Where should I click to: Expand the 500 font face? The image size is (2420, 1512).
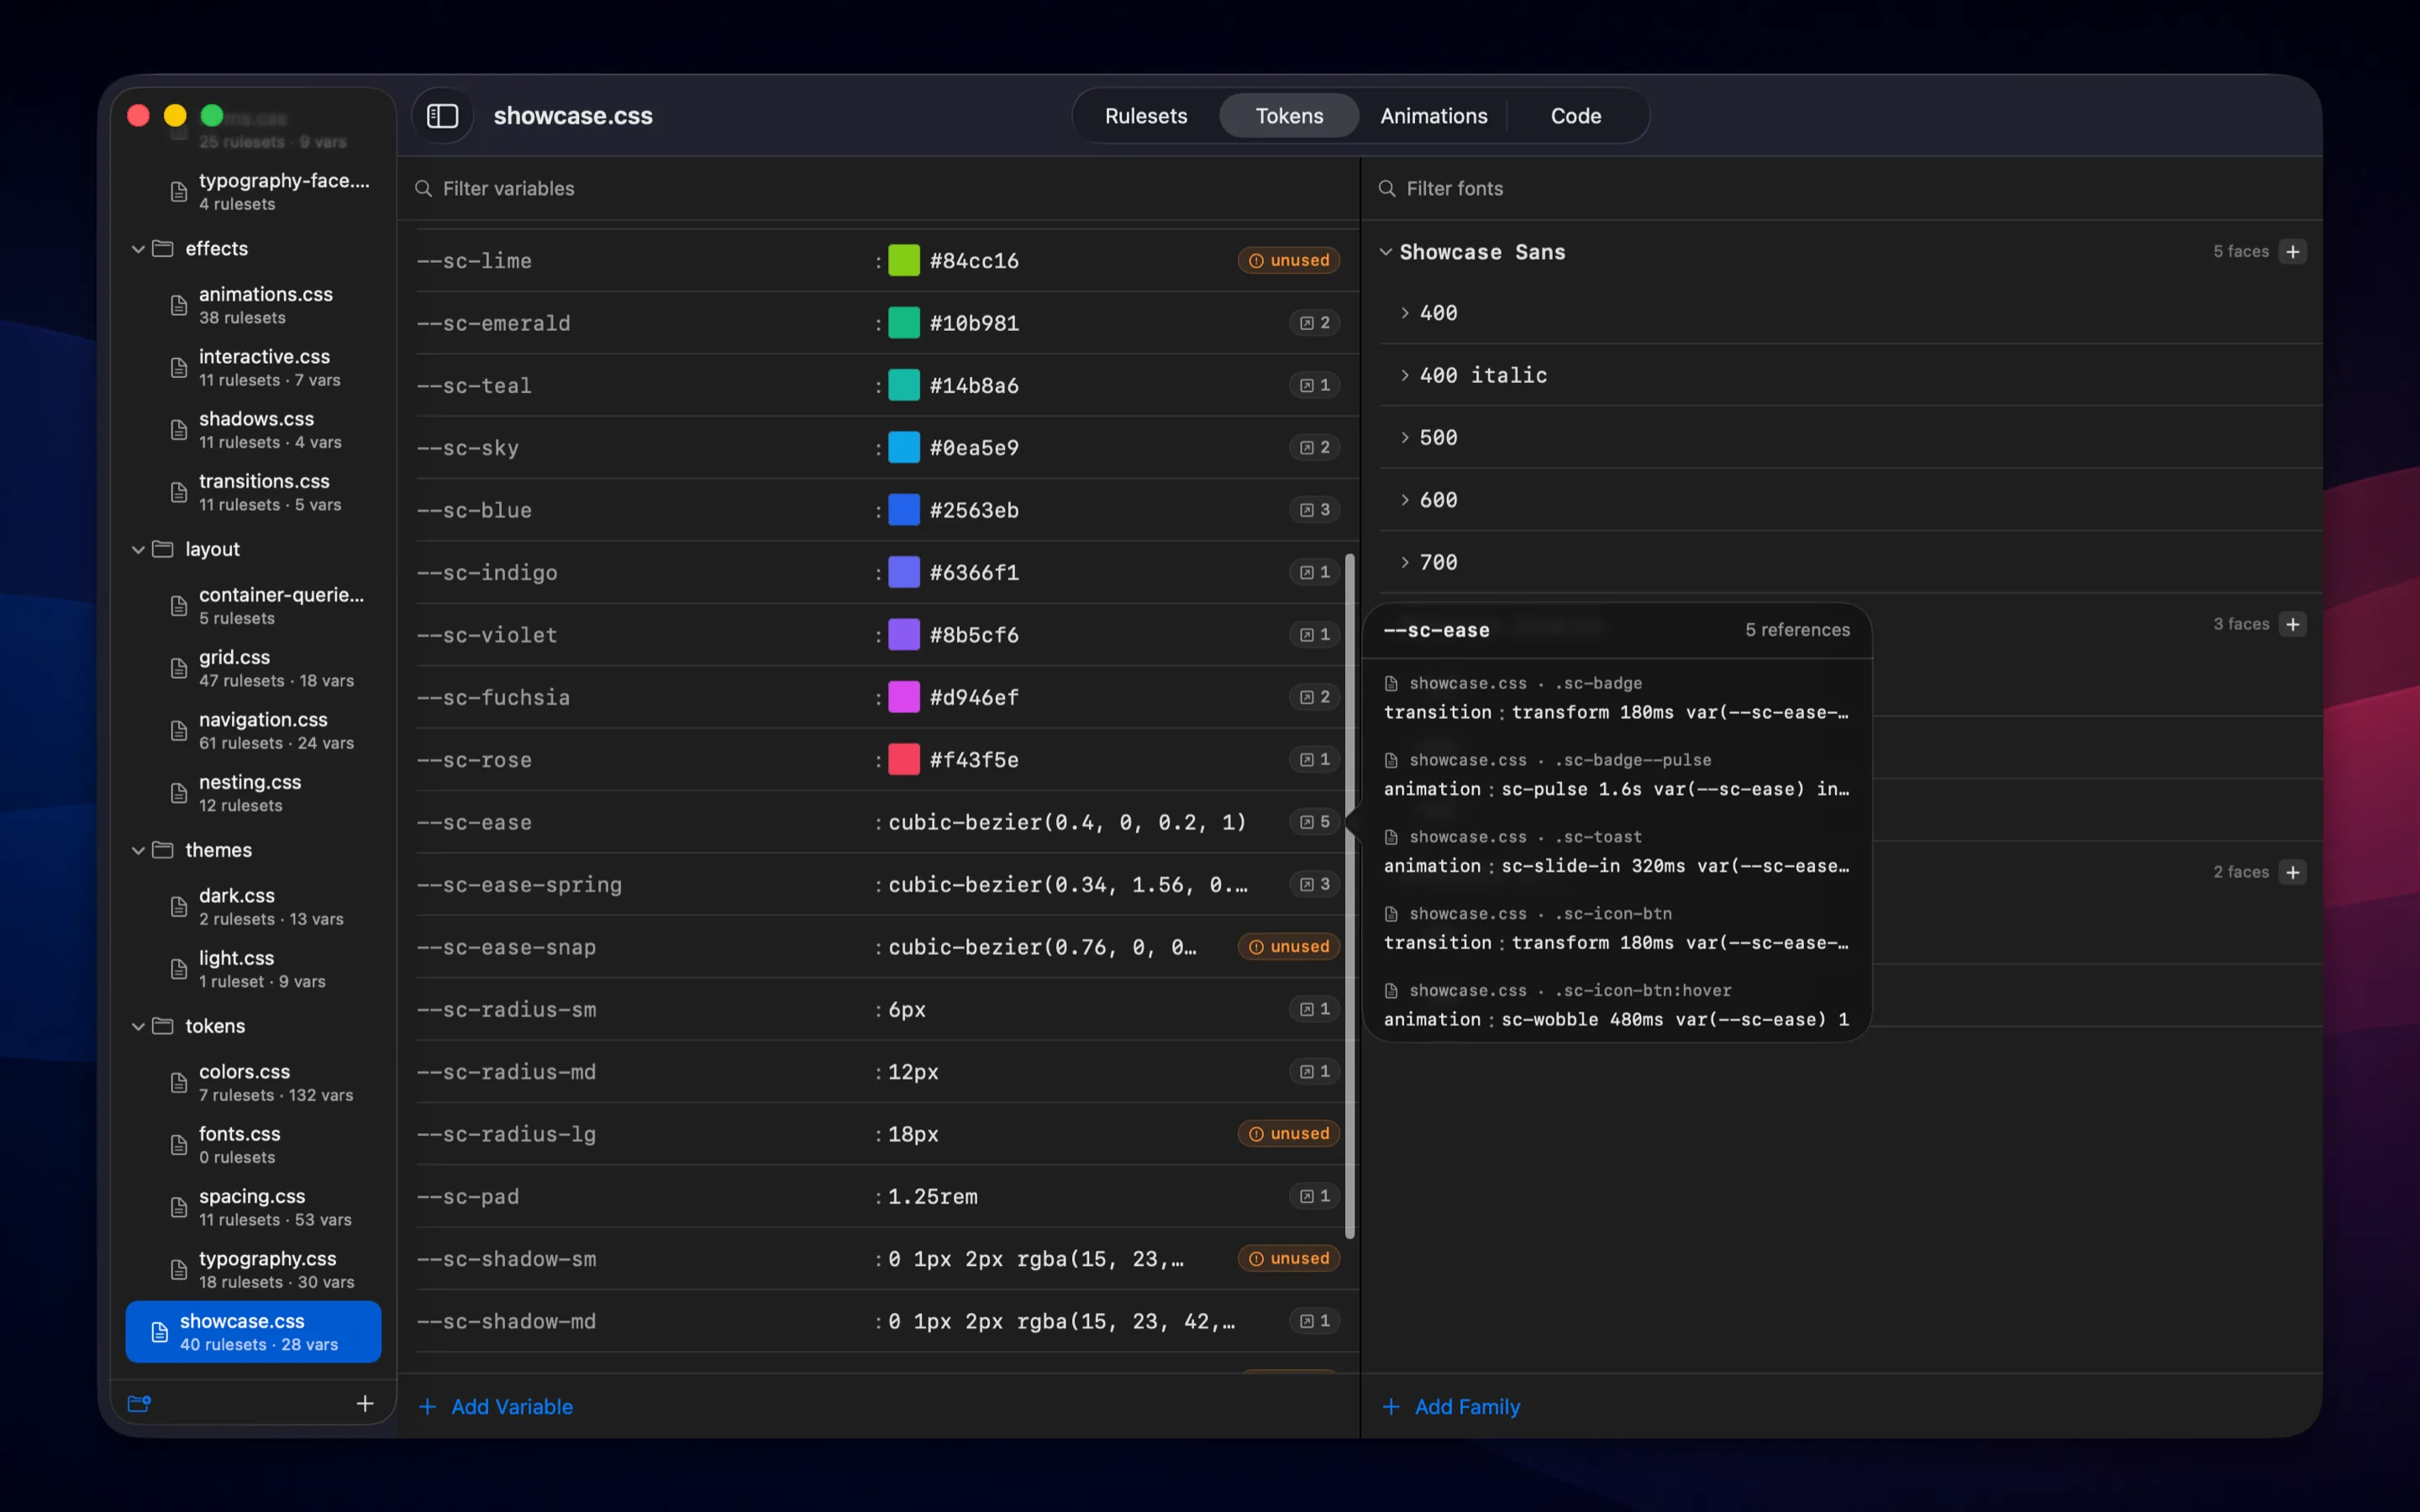pyautogui.click(x=1405, y=437)
